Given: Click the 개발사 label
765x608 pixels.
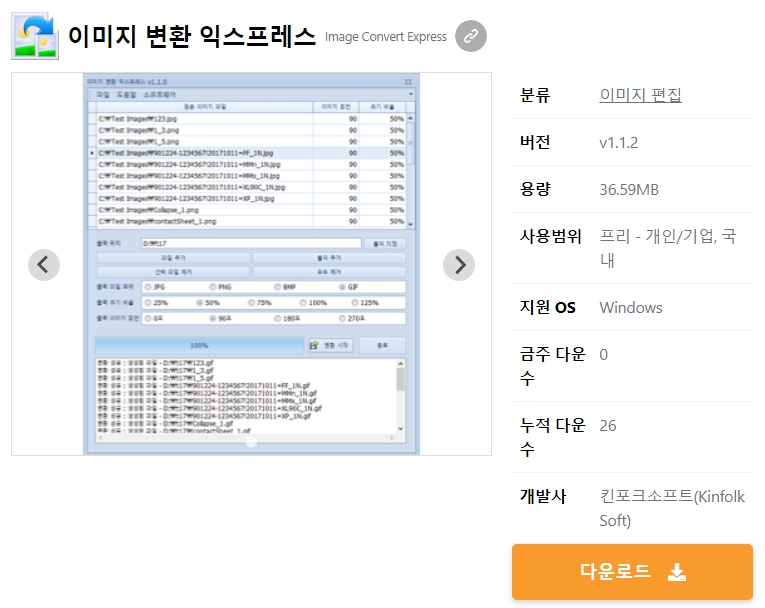Looking at the screenshot, I should [543, 496].
